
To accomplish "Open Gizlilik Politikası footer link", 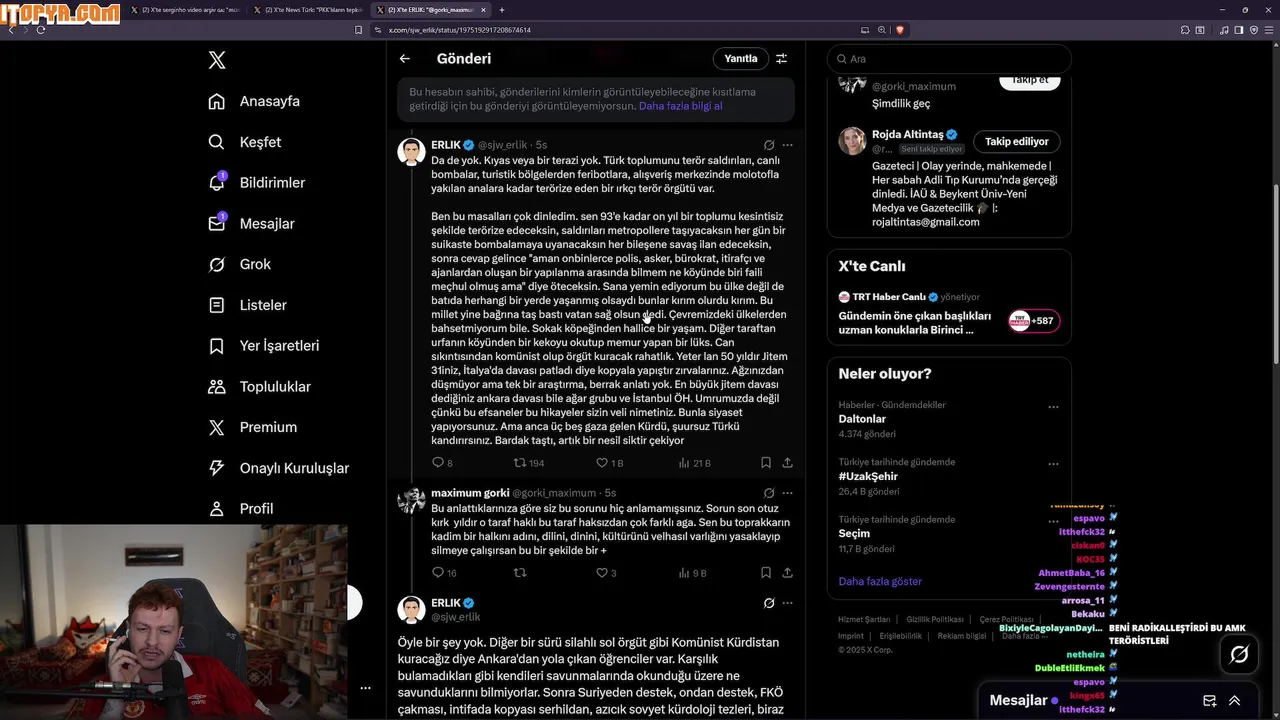I will coord(934,620).
